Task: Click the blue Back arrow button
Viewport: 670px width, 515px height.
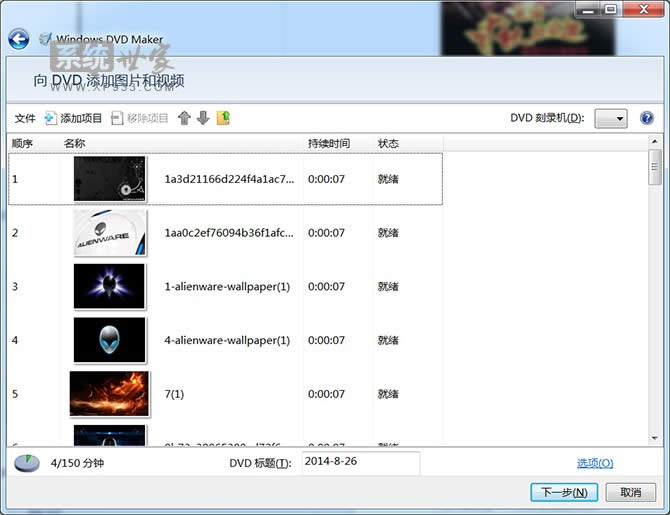Action: pos(18,39)
